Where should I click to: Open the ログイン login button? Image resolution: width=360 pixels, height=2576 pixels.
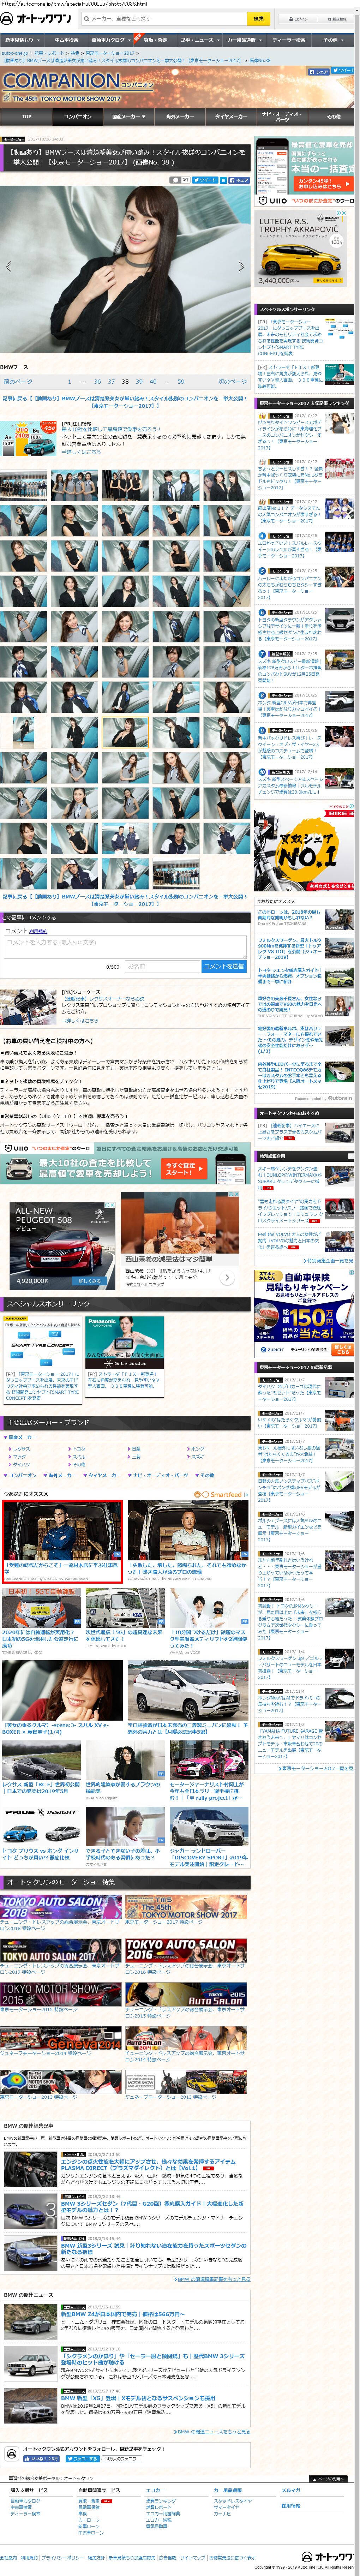(x=299, y=19)
